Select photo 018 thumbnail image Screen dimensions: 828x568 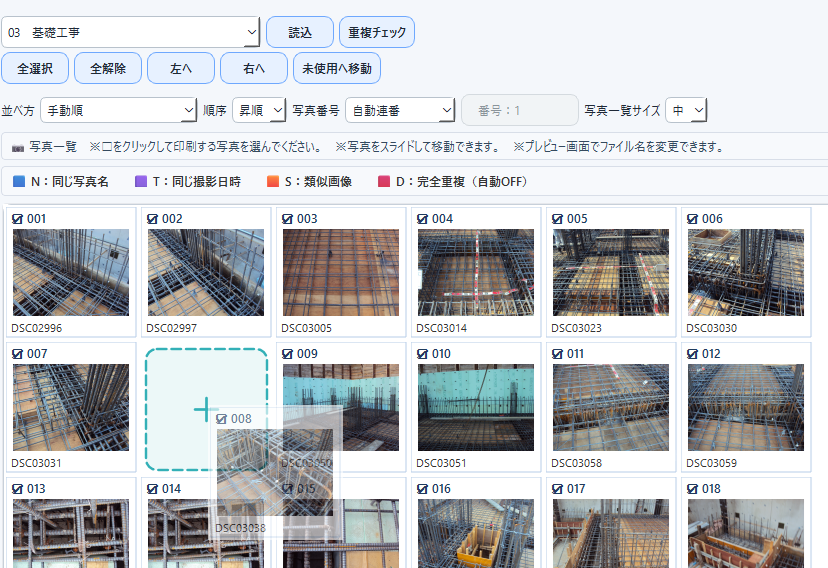coord(746,534)
